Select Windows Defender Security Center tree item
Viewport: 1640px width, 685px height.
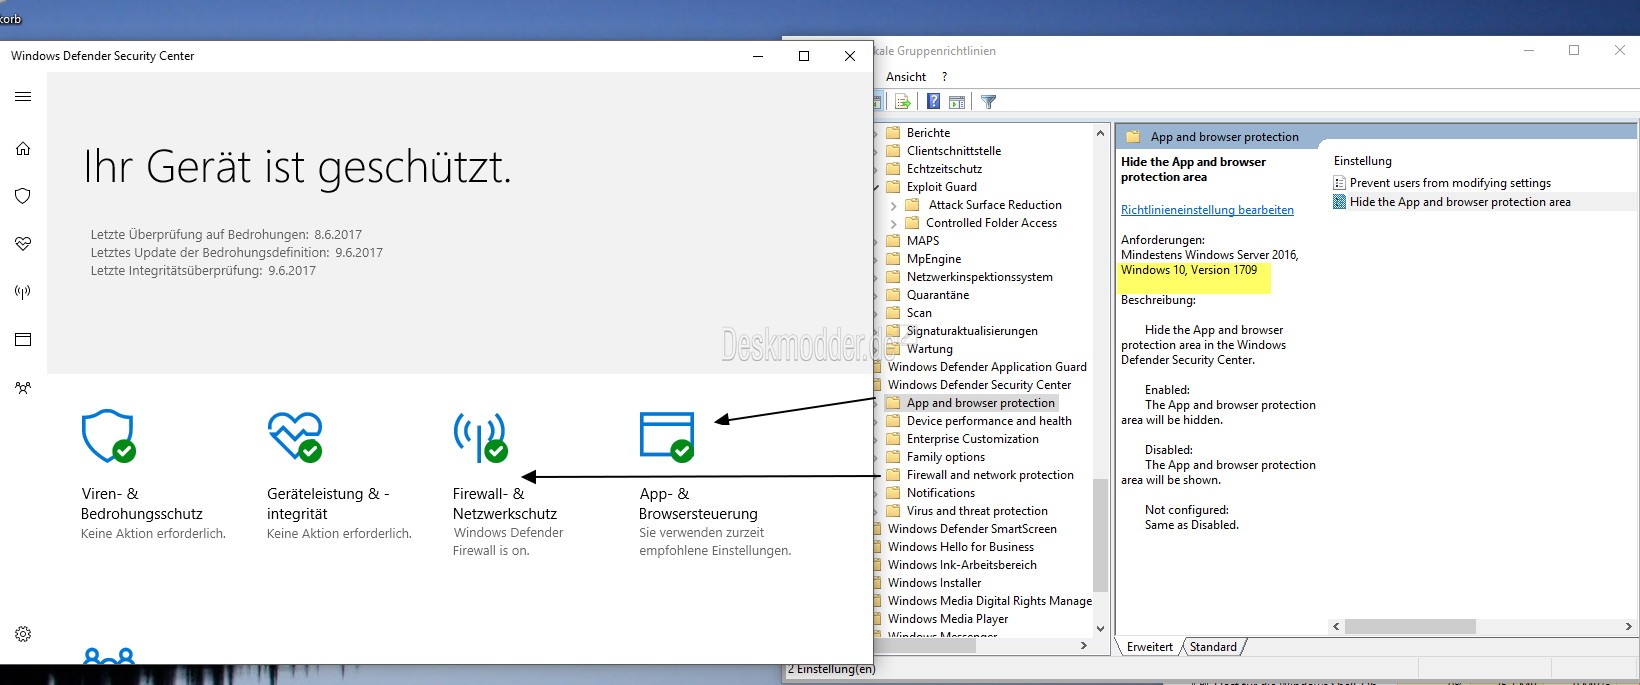979,385
